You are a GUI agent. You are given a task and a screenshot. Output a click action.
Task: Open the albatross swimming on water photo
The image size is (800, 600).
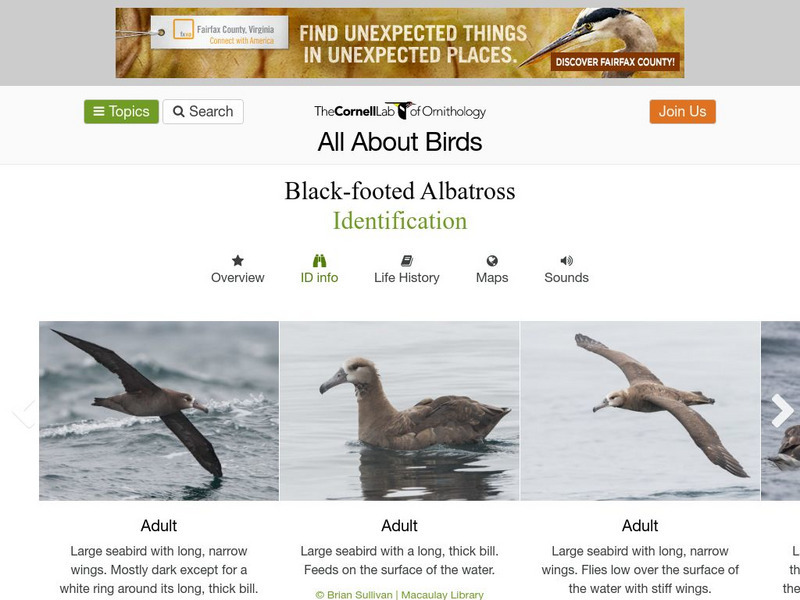tap(400, 410)
